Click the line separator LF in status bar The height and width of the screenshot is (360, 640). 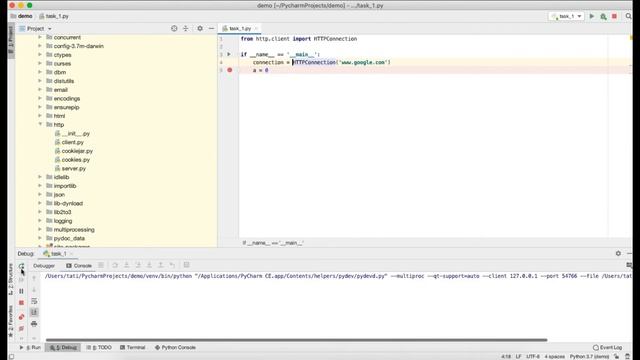click(x=518, y=356)
